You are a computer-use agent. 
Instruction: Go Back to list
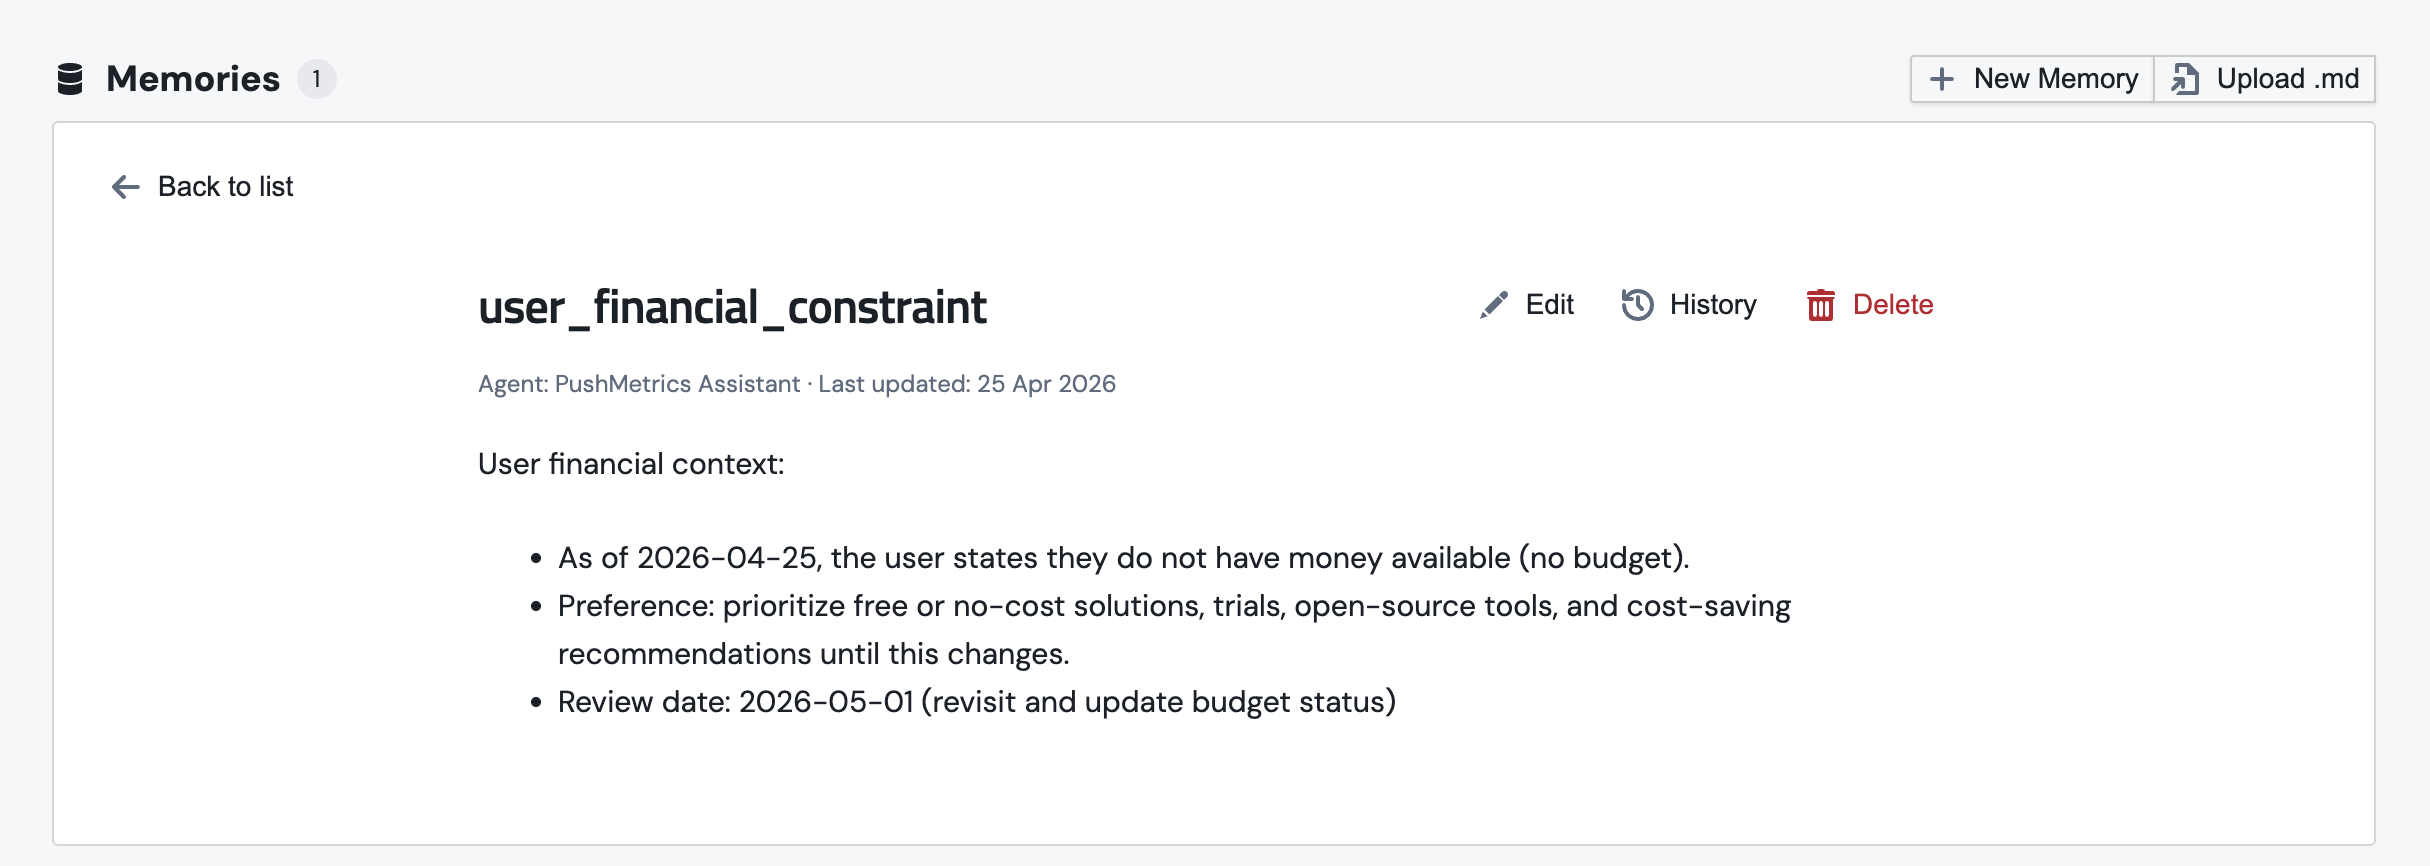coord(202,187)
